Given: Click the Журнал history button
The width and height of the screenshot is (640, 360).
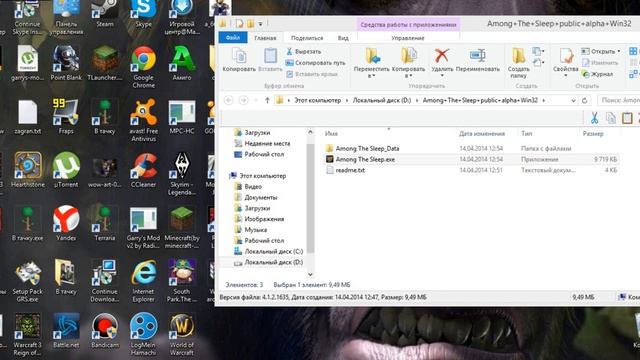Looking at the screenshot, I should 598,74.
